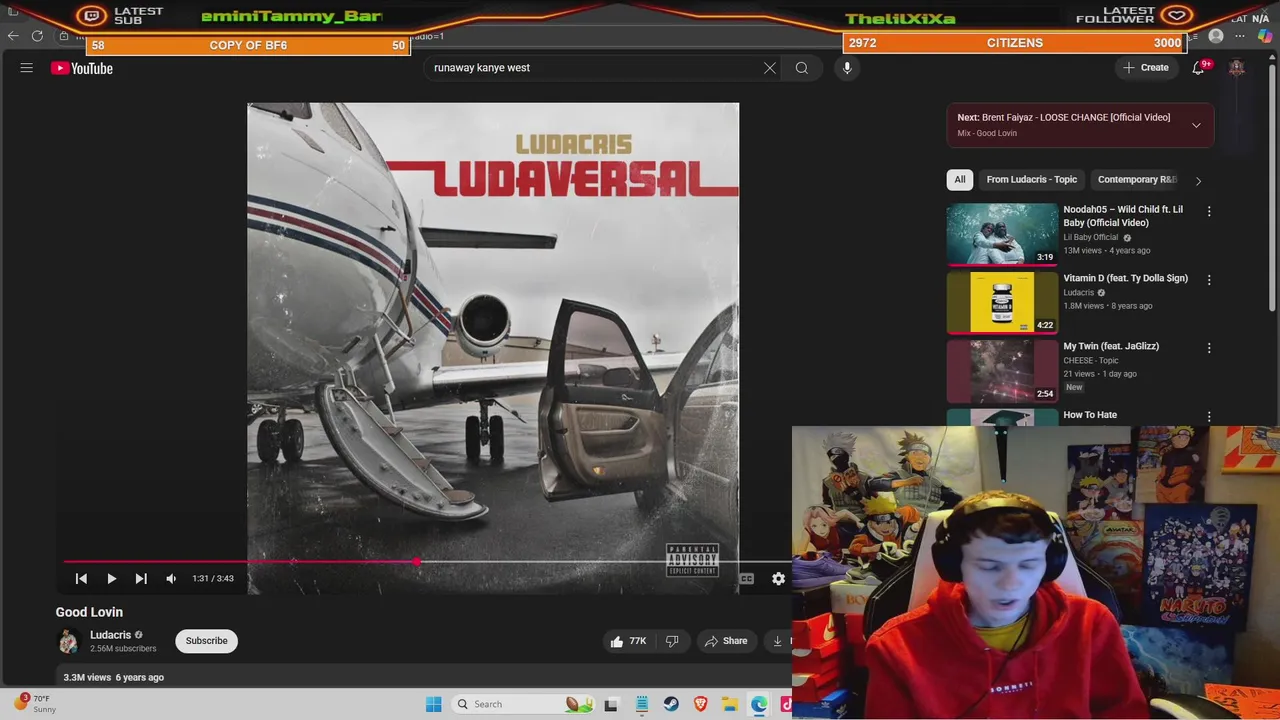The image size is (1280, 720).
Task: Click the search field containing 'runaway kanye west'
Action: (x=595, y=68)
